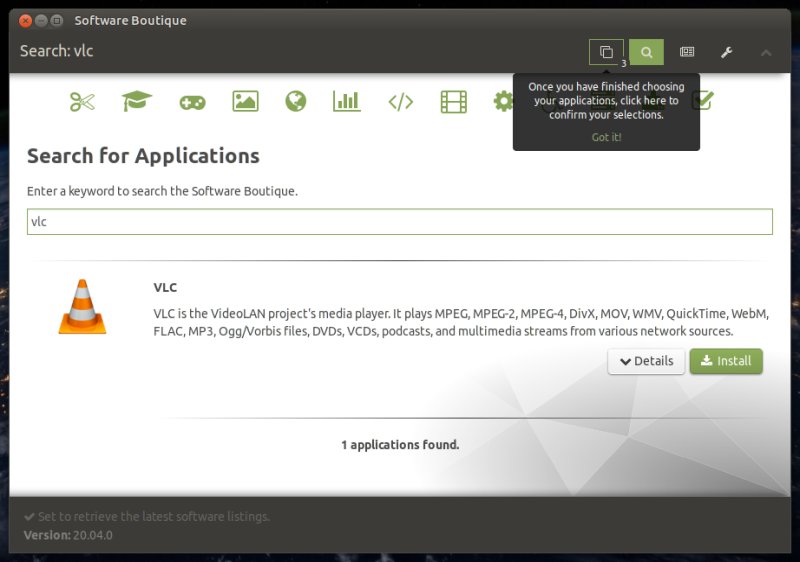
Task: Open preferences with the wrench icon
Action: (x=727, y=52)
